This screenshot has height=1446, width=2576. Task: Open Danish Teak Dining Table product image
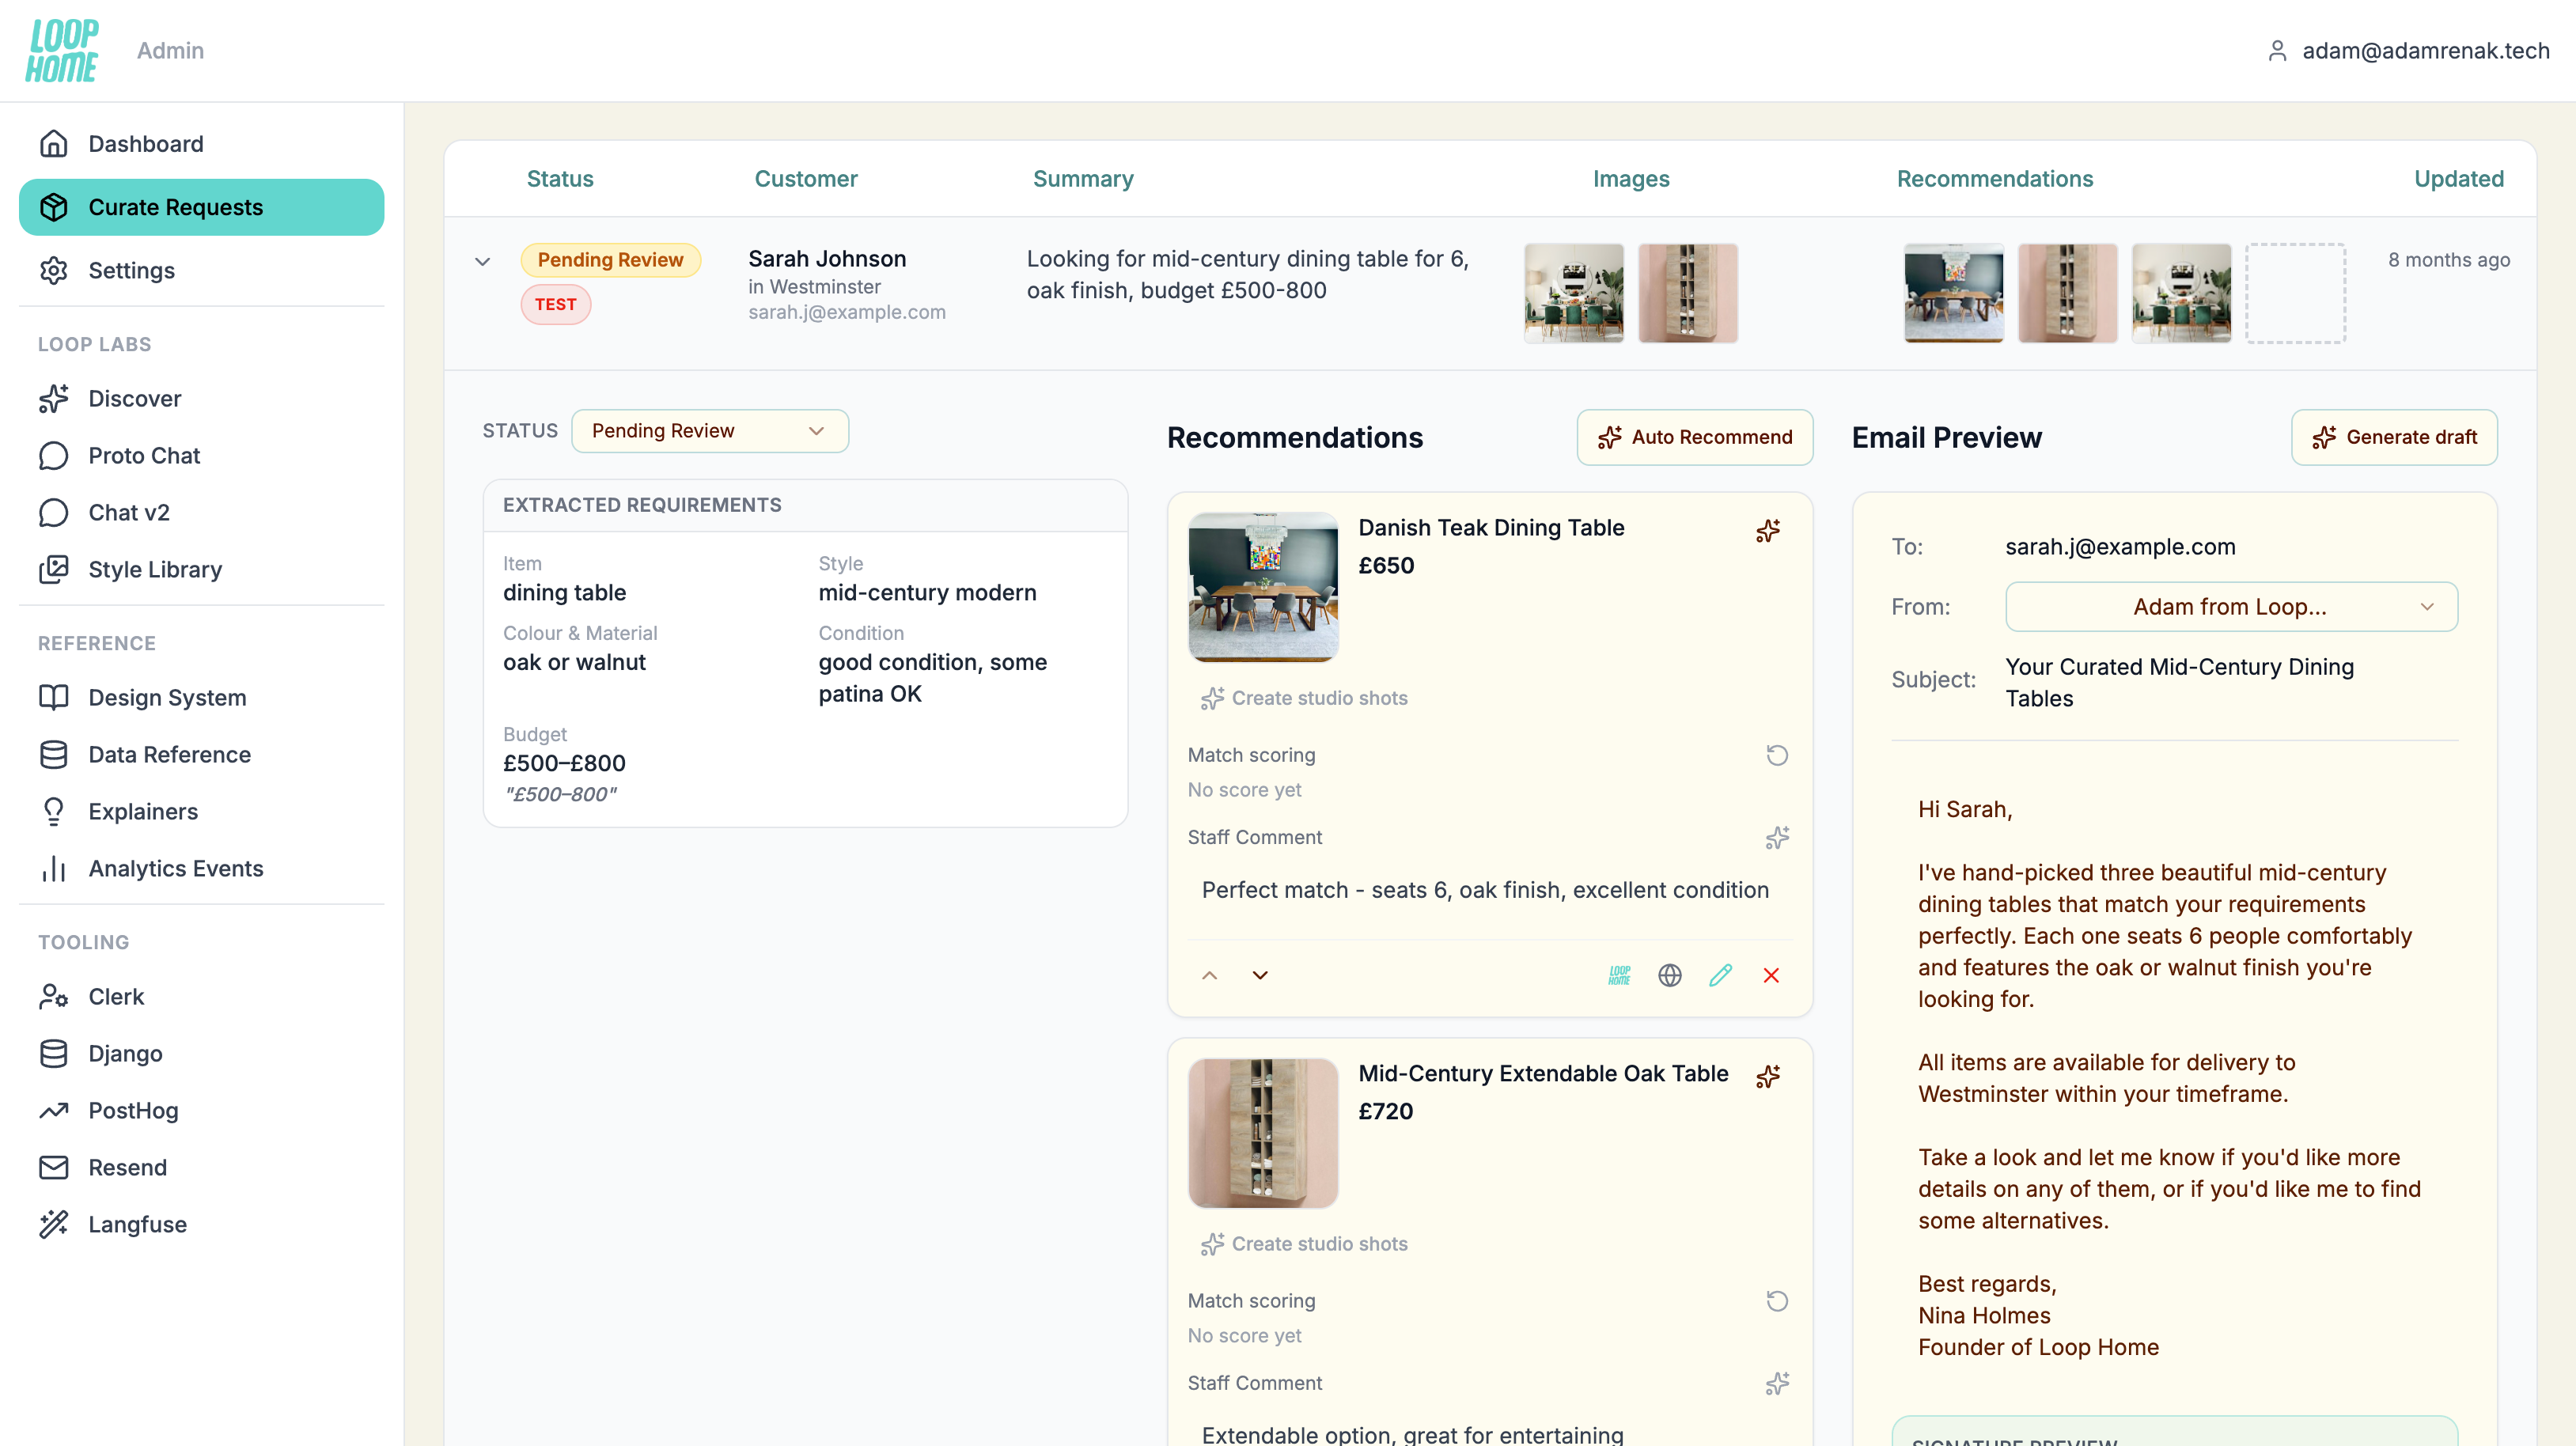(x=1263, y=587)
